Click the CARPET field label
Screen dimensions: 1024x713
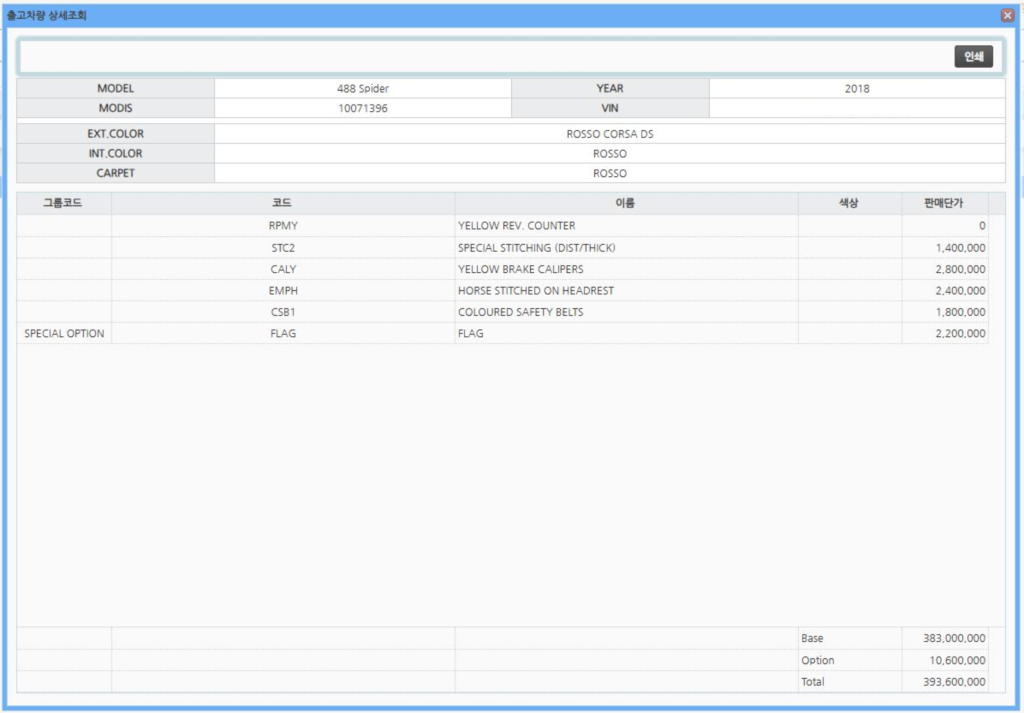click(116, 173)
